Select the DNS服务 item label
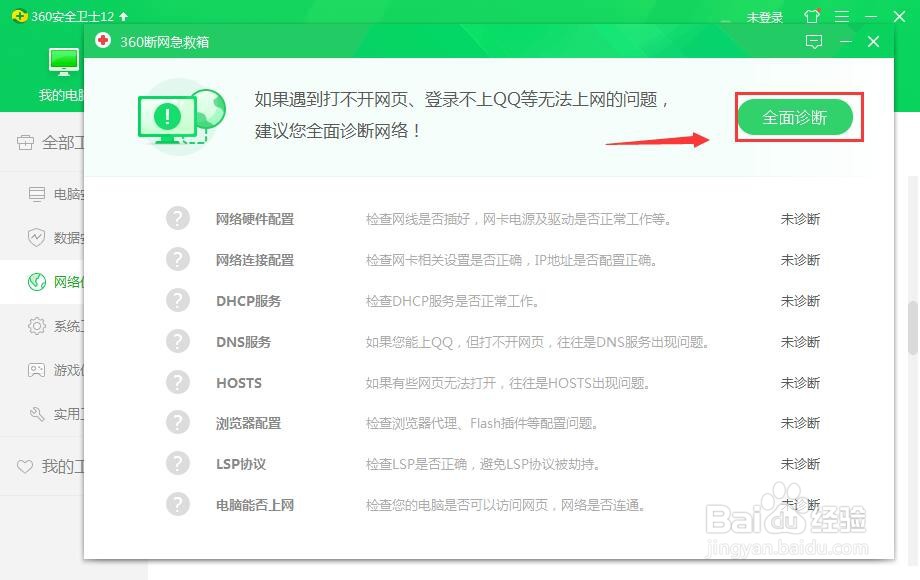Viewport: 920px width, 580px height. point(243,342)
